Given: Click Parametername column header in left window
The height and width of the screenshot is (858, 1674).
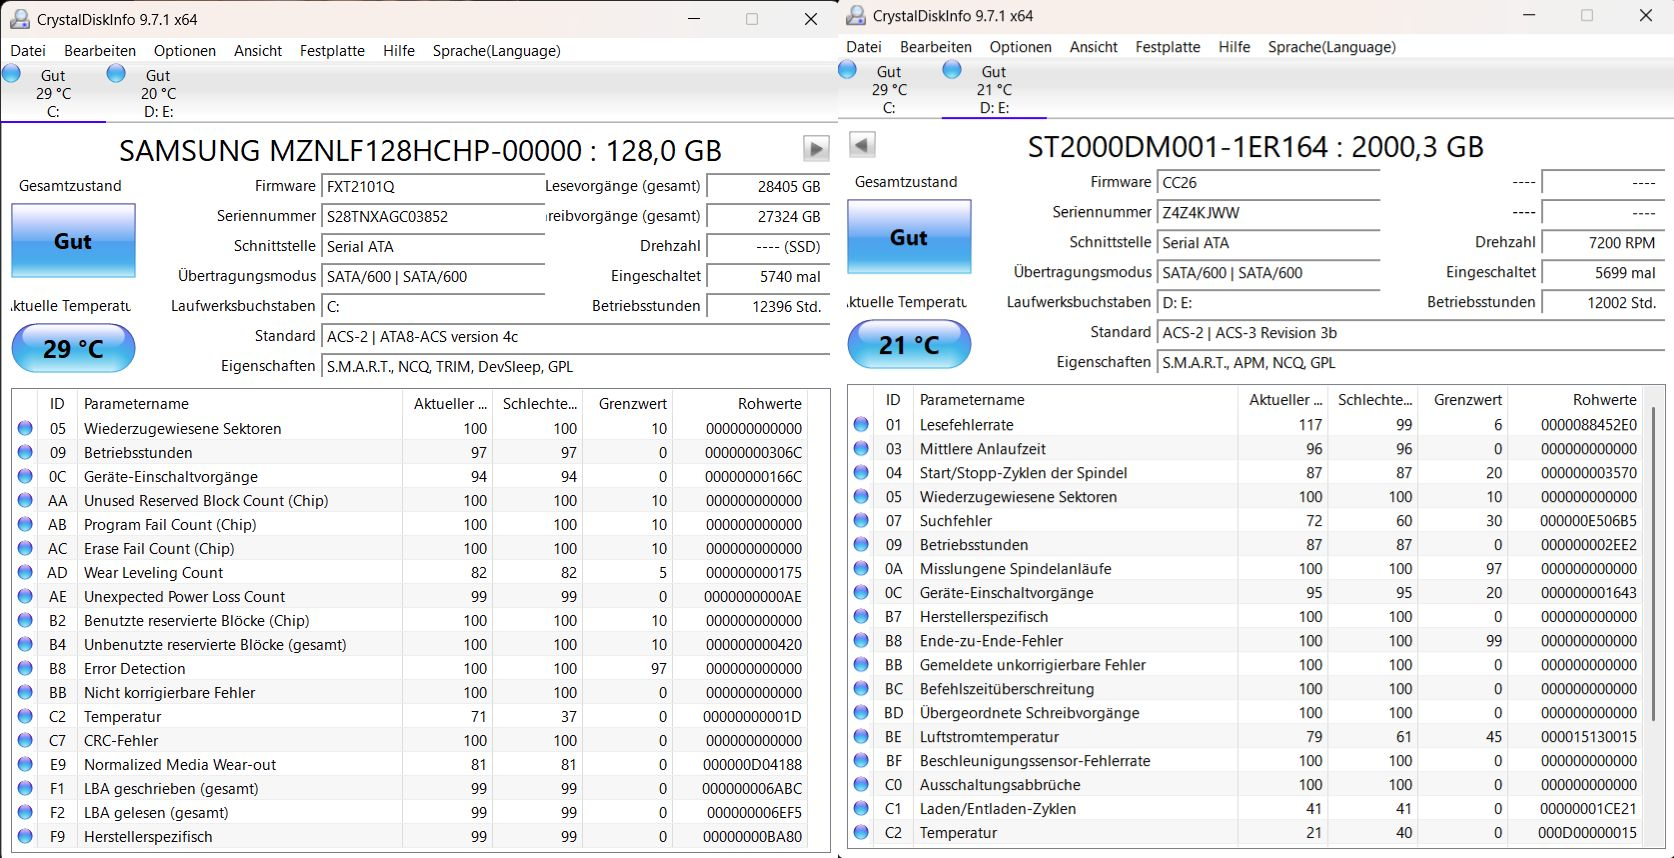Looking at the screenshot, I should pos(240,404).
